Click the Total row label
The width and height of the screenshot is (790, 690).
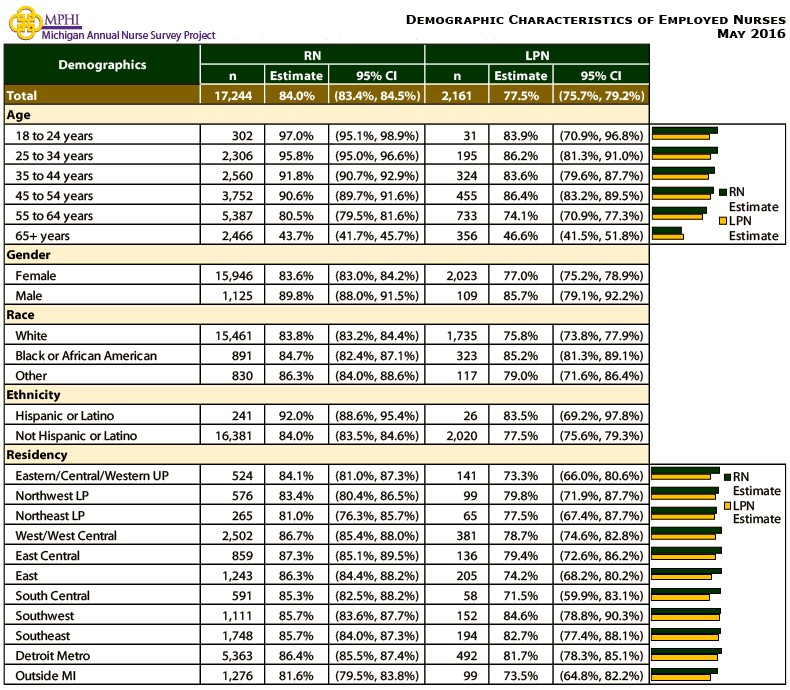click(x=24, y=95)
